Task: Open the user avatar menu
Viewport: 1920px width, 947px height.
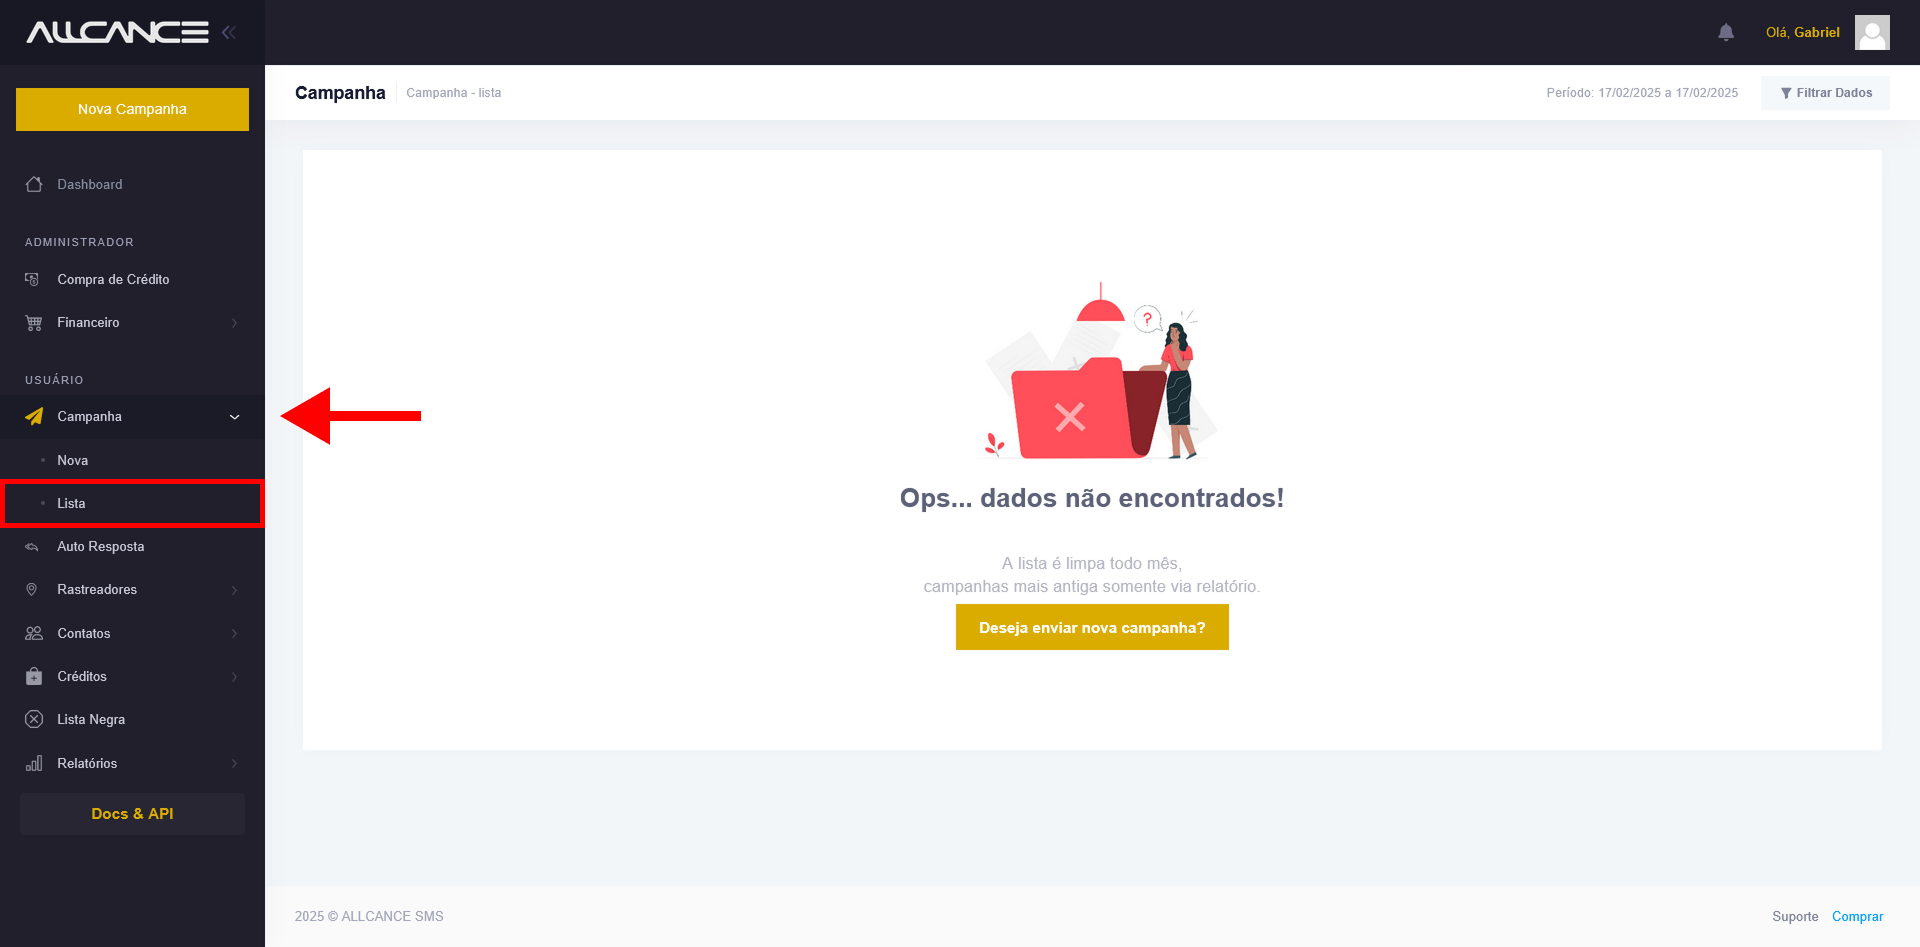Action: click(x=1872, y=32)
